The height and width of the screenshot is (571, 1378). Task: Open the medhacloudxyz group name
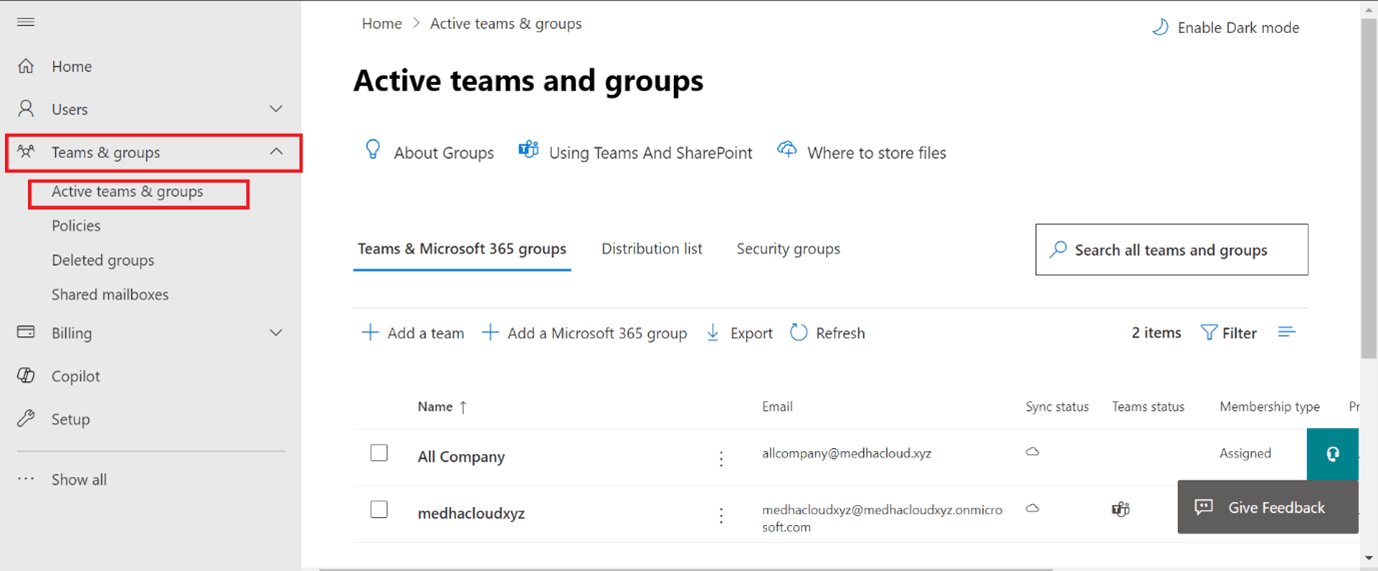471,514
